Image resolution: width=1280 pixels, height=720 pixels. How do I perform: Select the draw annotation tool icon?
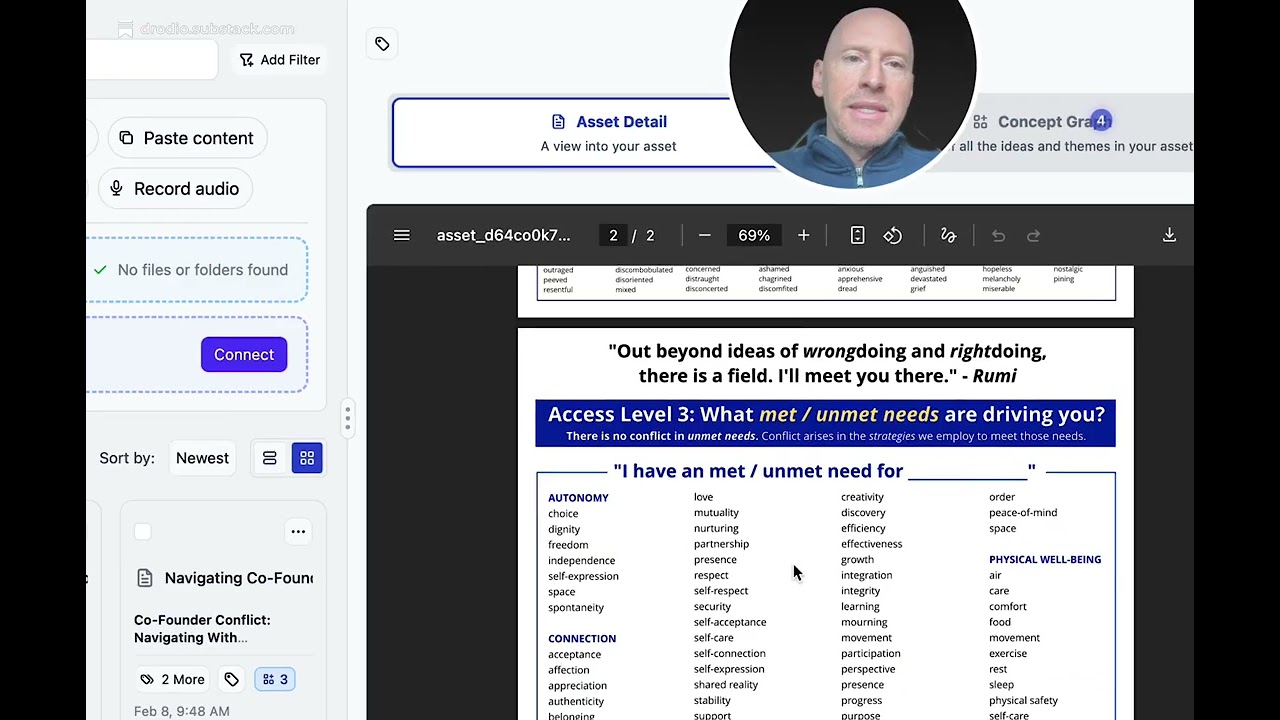[x=948, y=236]
